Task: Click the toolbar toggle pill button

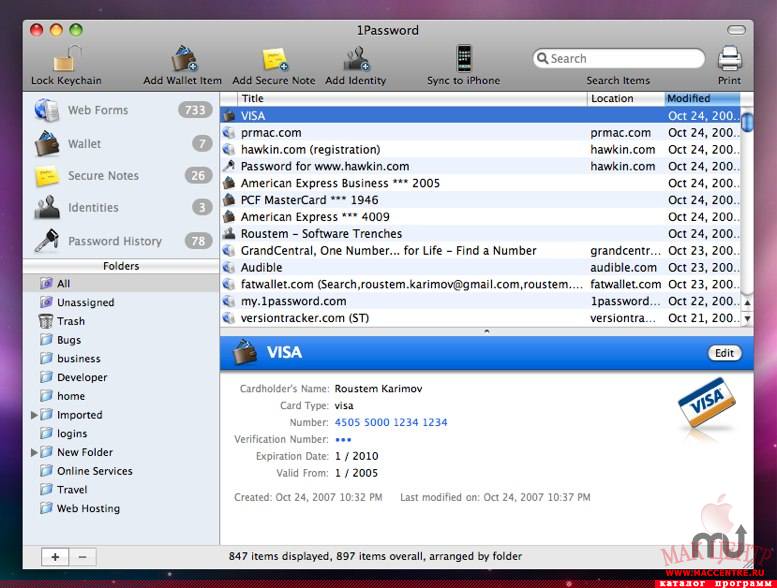Action: pos(736,30)
